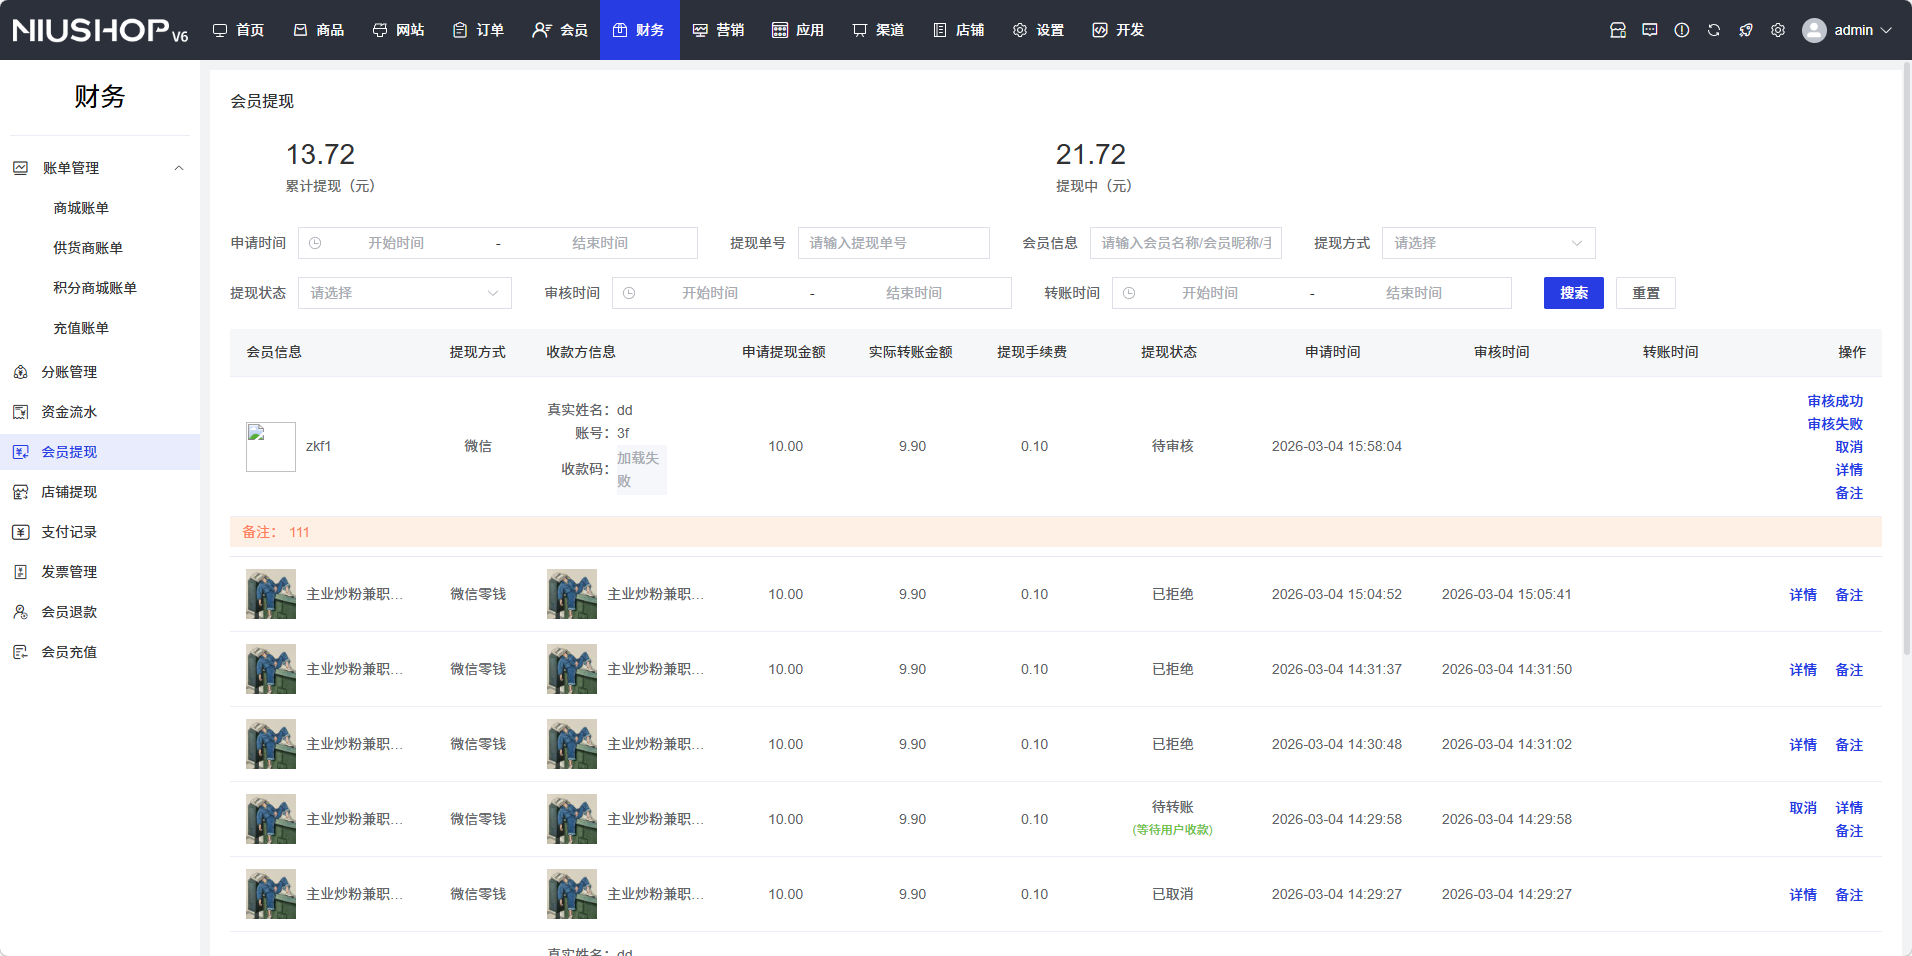This screenshot has height=956, width=1912.
Task: Open the gear icon next to admin avatar
Action: (1777, 30)
